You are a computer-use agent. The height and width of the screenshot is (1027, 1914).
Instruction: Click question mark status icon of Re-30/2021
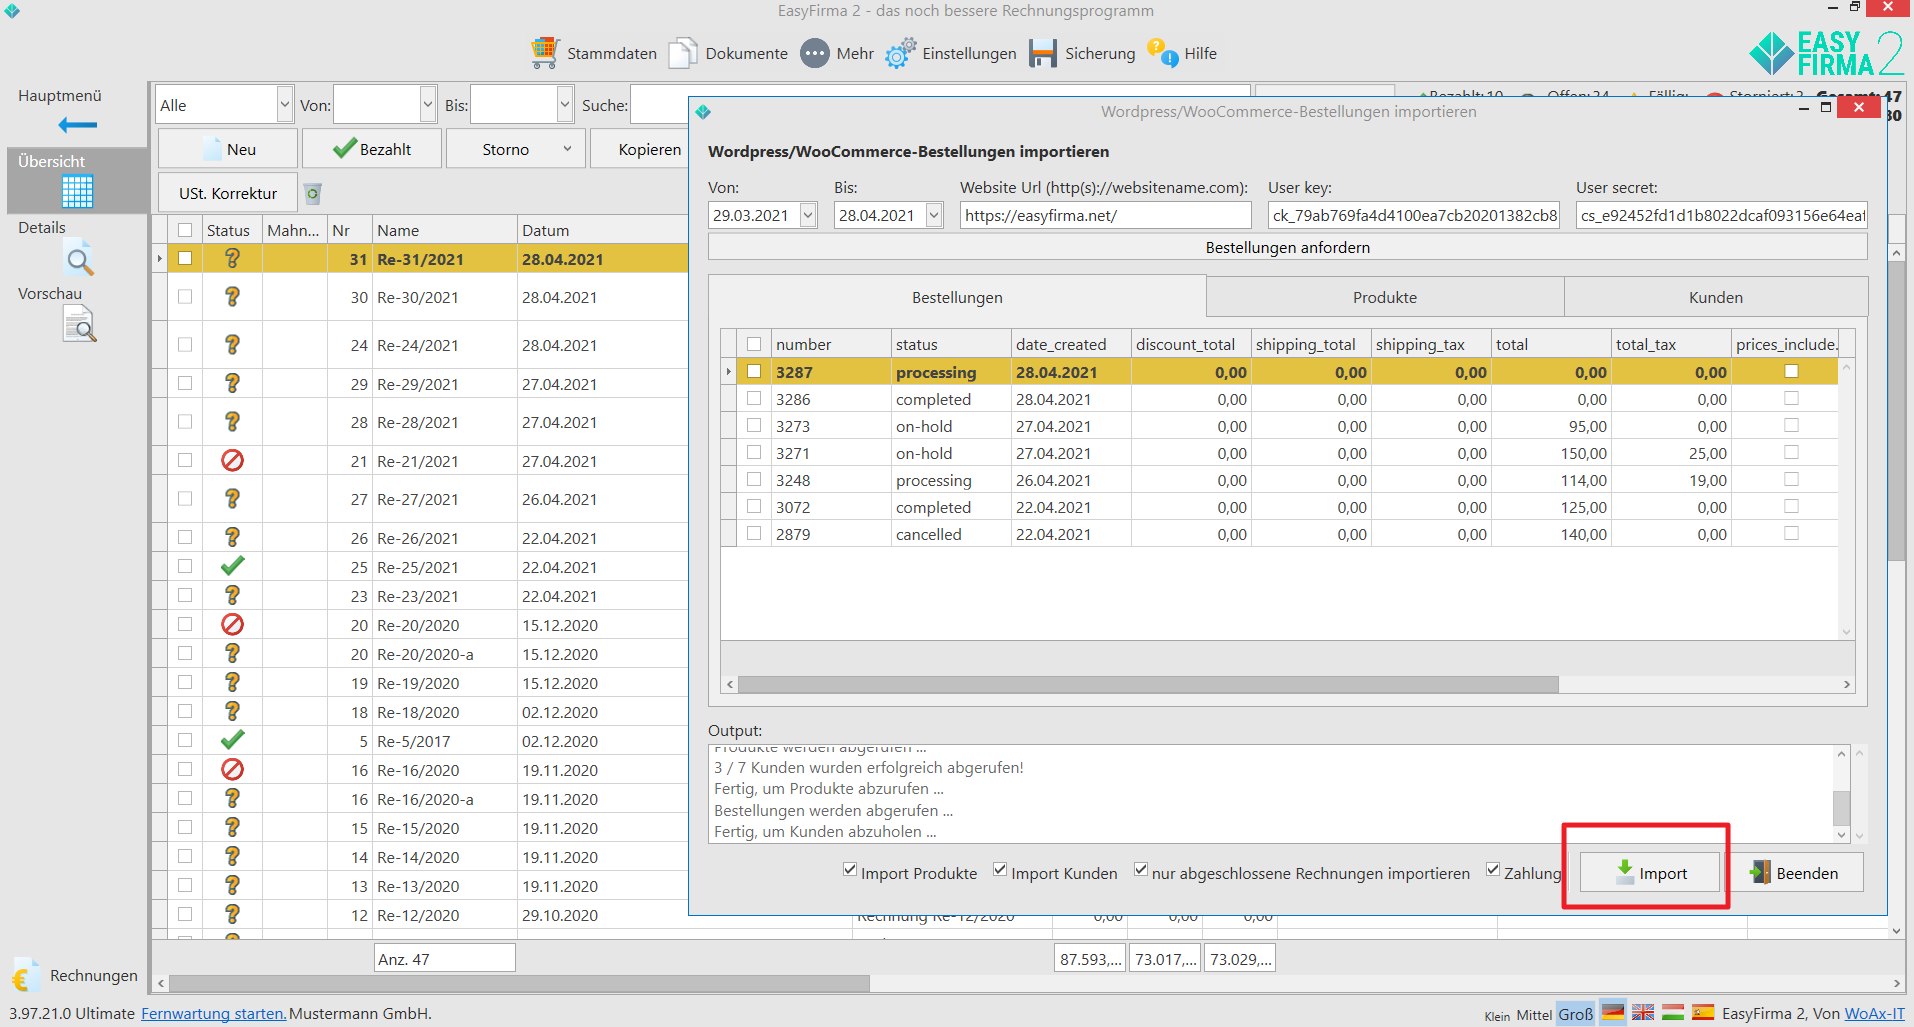[232, 297]
